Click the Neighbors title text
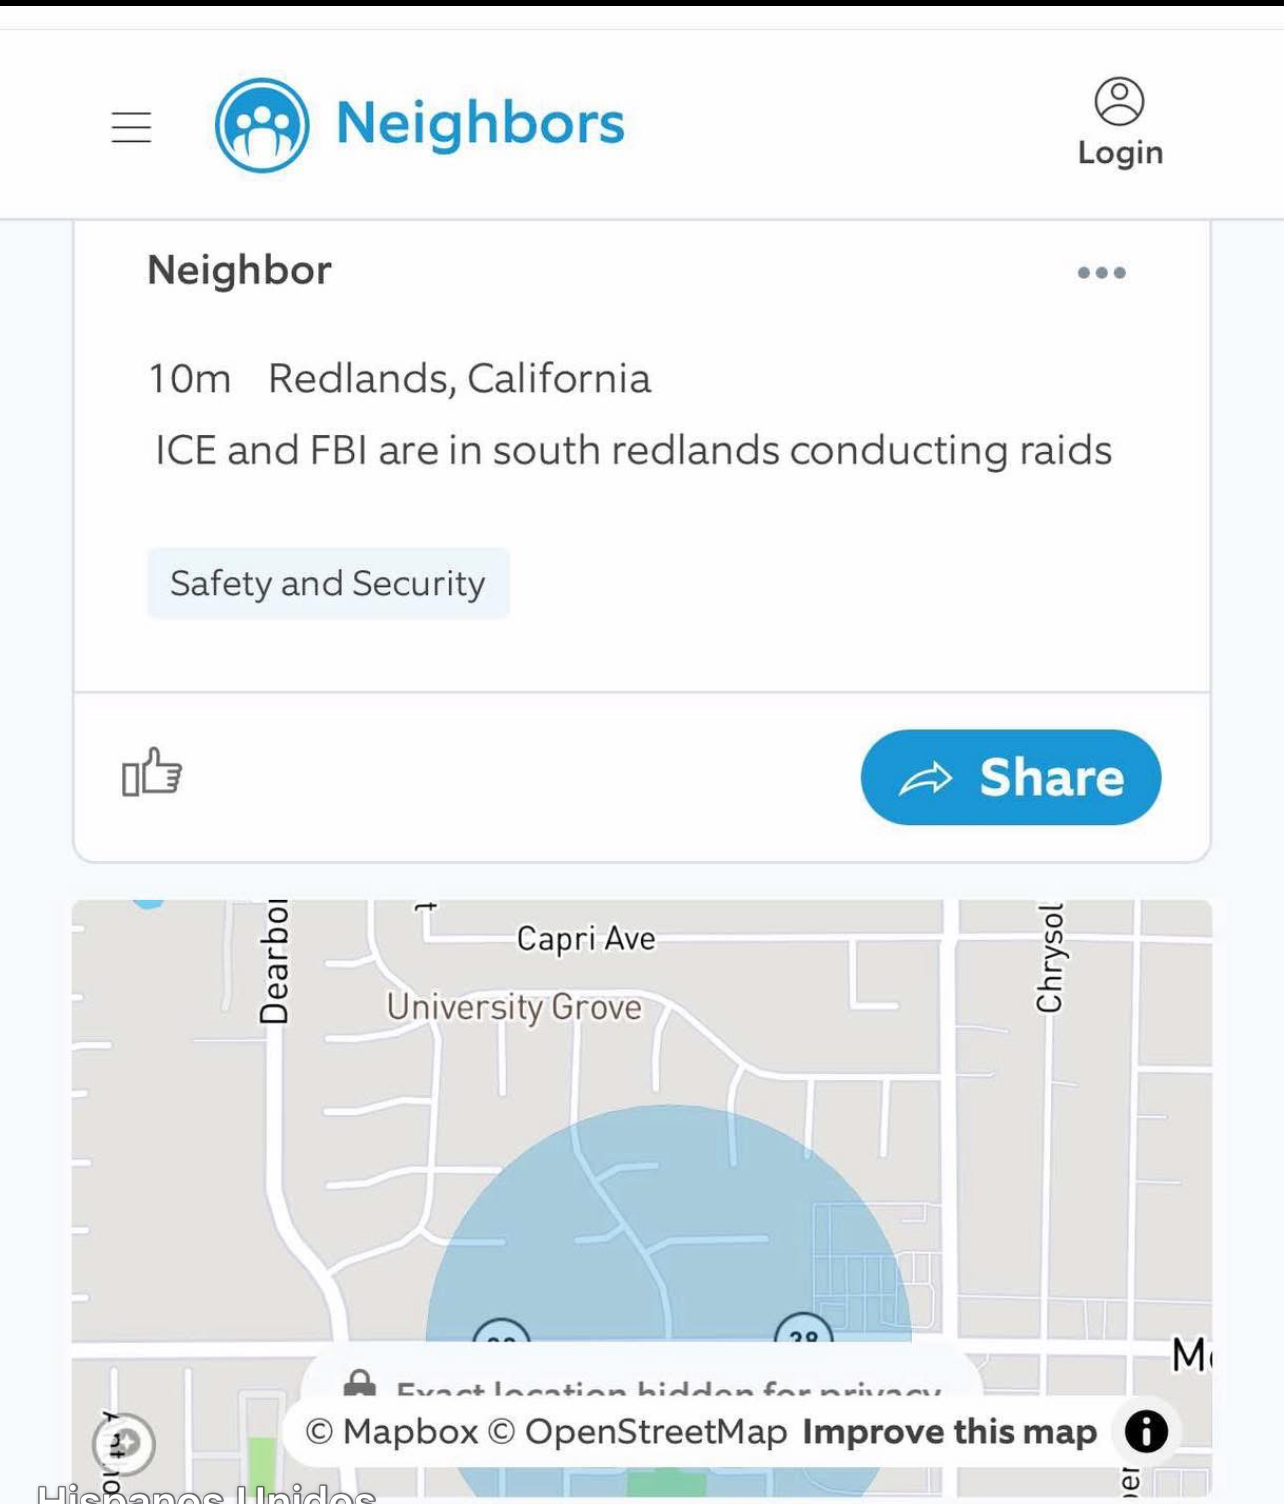Viewport: 1284px width, 1504px height. pyautogui.click(x=480, y=124)
